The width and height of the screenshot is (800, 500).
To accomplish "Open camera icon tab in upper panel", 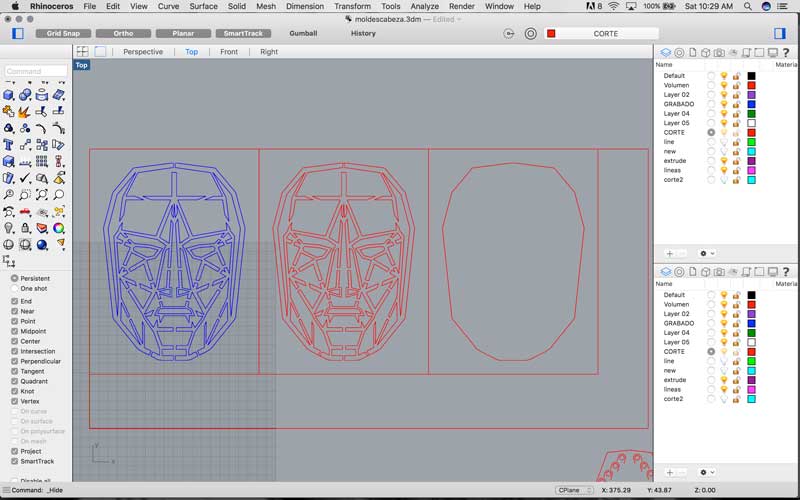I will [719, 53].
